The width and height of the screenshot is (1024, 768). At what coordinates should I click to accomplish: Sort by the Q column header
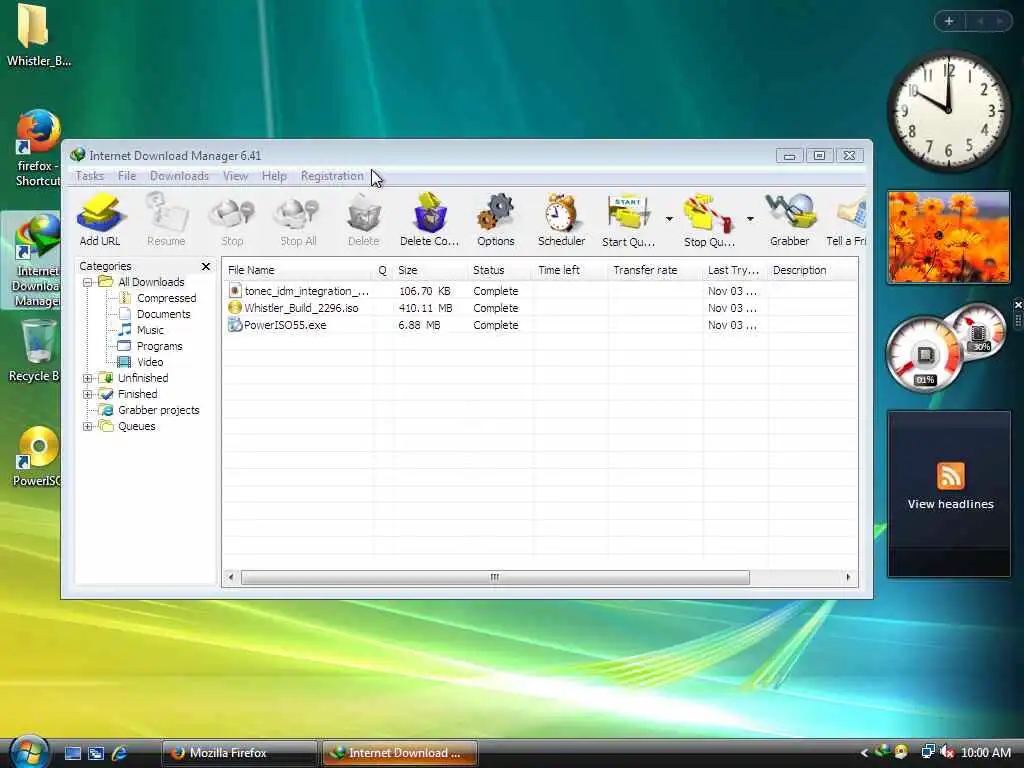tap(383, 270)
